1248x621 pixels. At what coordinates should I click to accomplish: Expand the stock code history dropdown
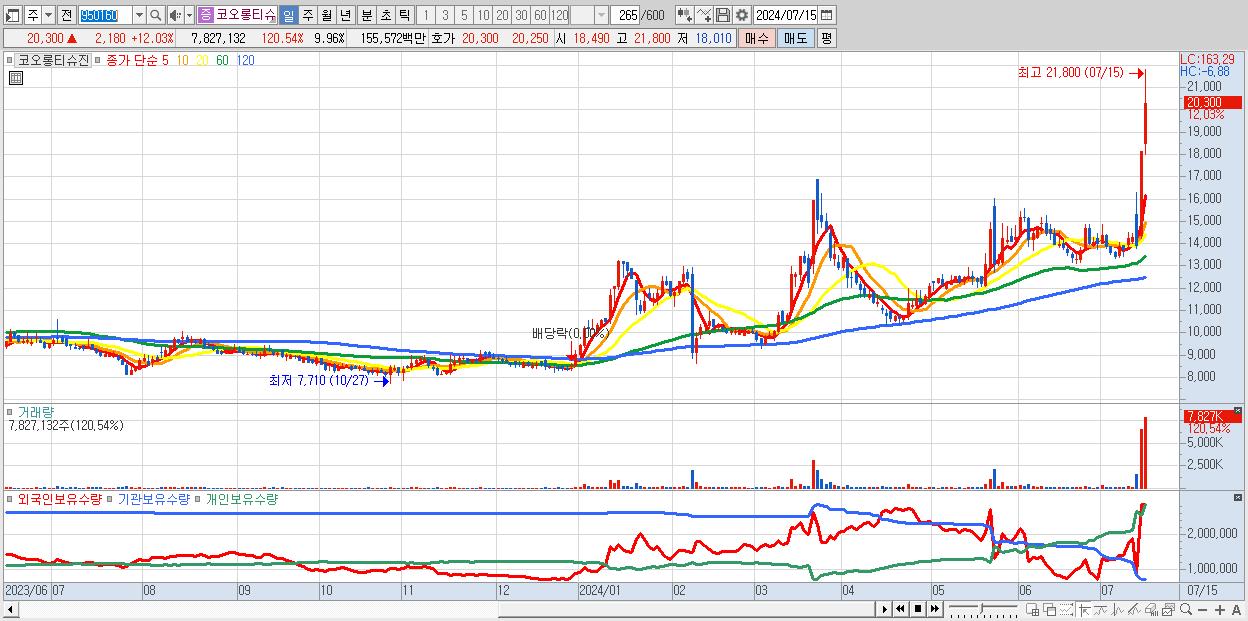[140, 15]
